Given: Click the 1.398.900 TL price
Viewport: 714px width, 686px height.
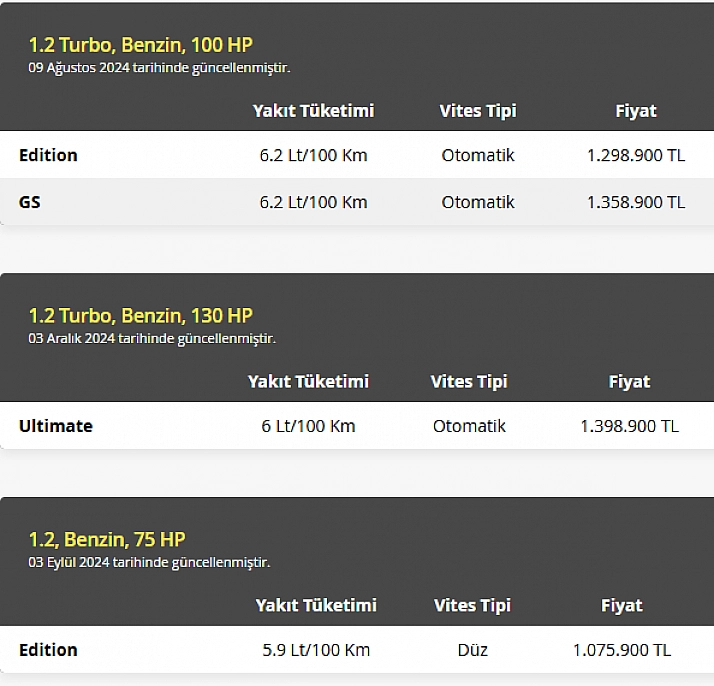Looking at the screenshot, I should (x=629, y=426).
